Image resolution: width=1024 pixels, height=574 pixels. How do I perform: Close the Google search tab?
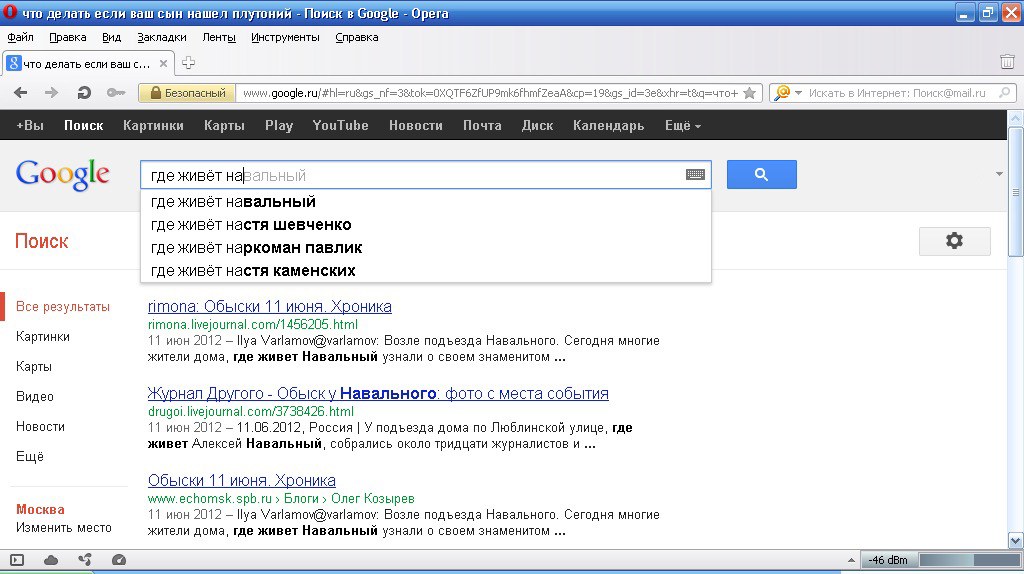(x=163, y=63)
